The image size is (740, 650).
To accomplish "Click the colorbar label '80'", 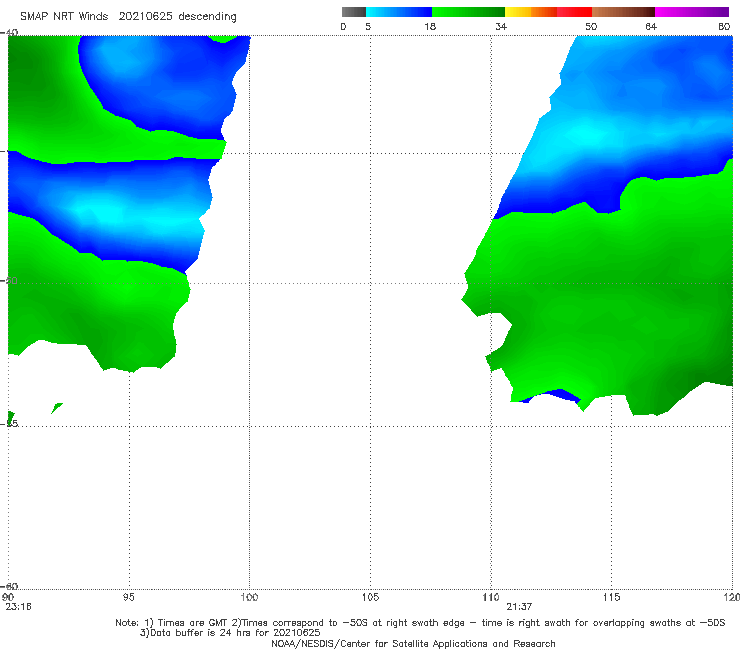I will (724, 26).
